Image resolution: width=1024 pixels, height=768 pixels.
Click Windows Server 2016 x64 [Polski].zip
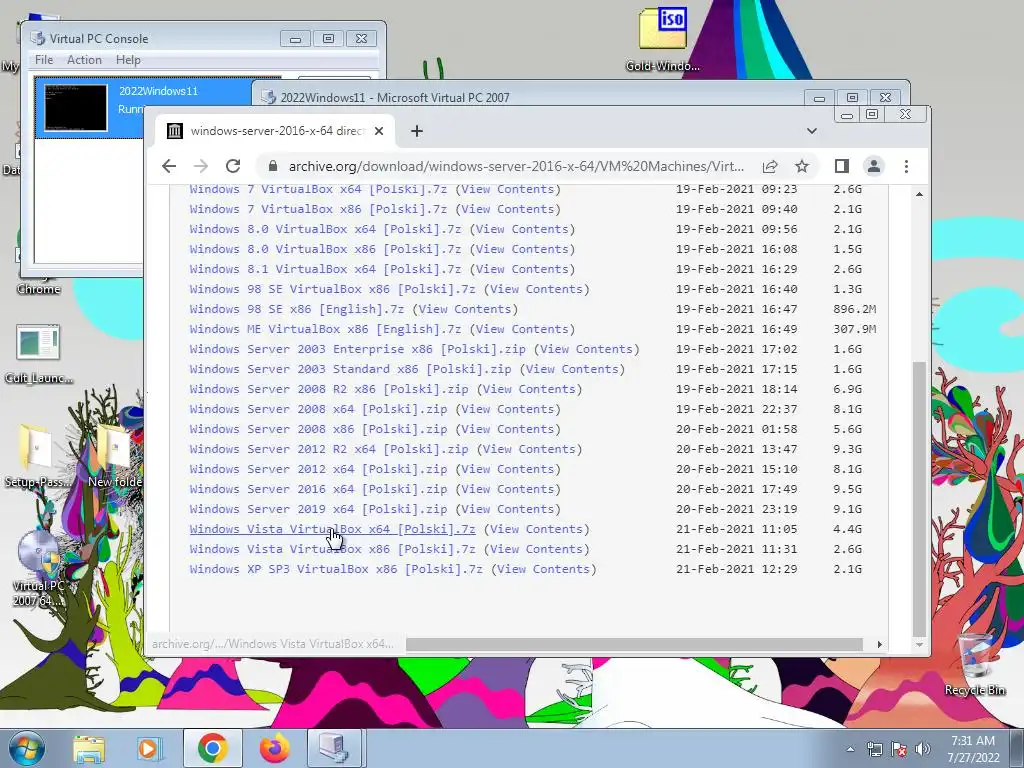tap(318, 489)
